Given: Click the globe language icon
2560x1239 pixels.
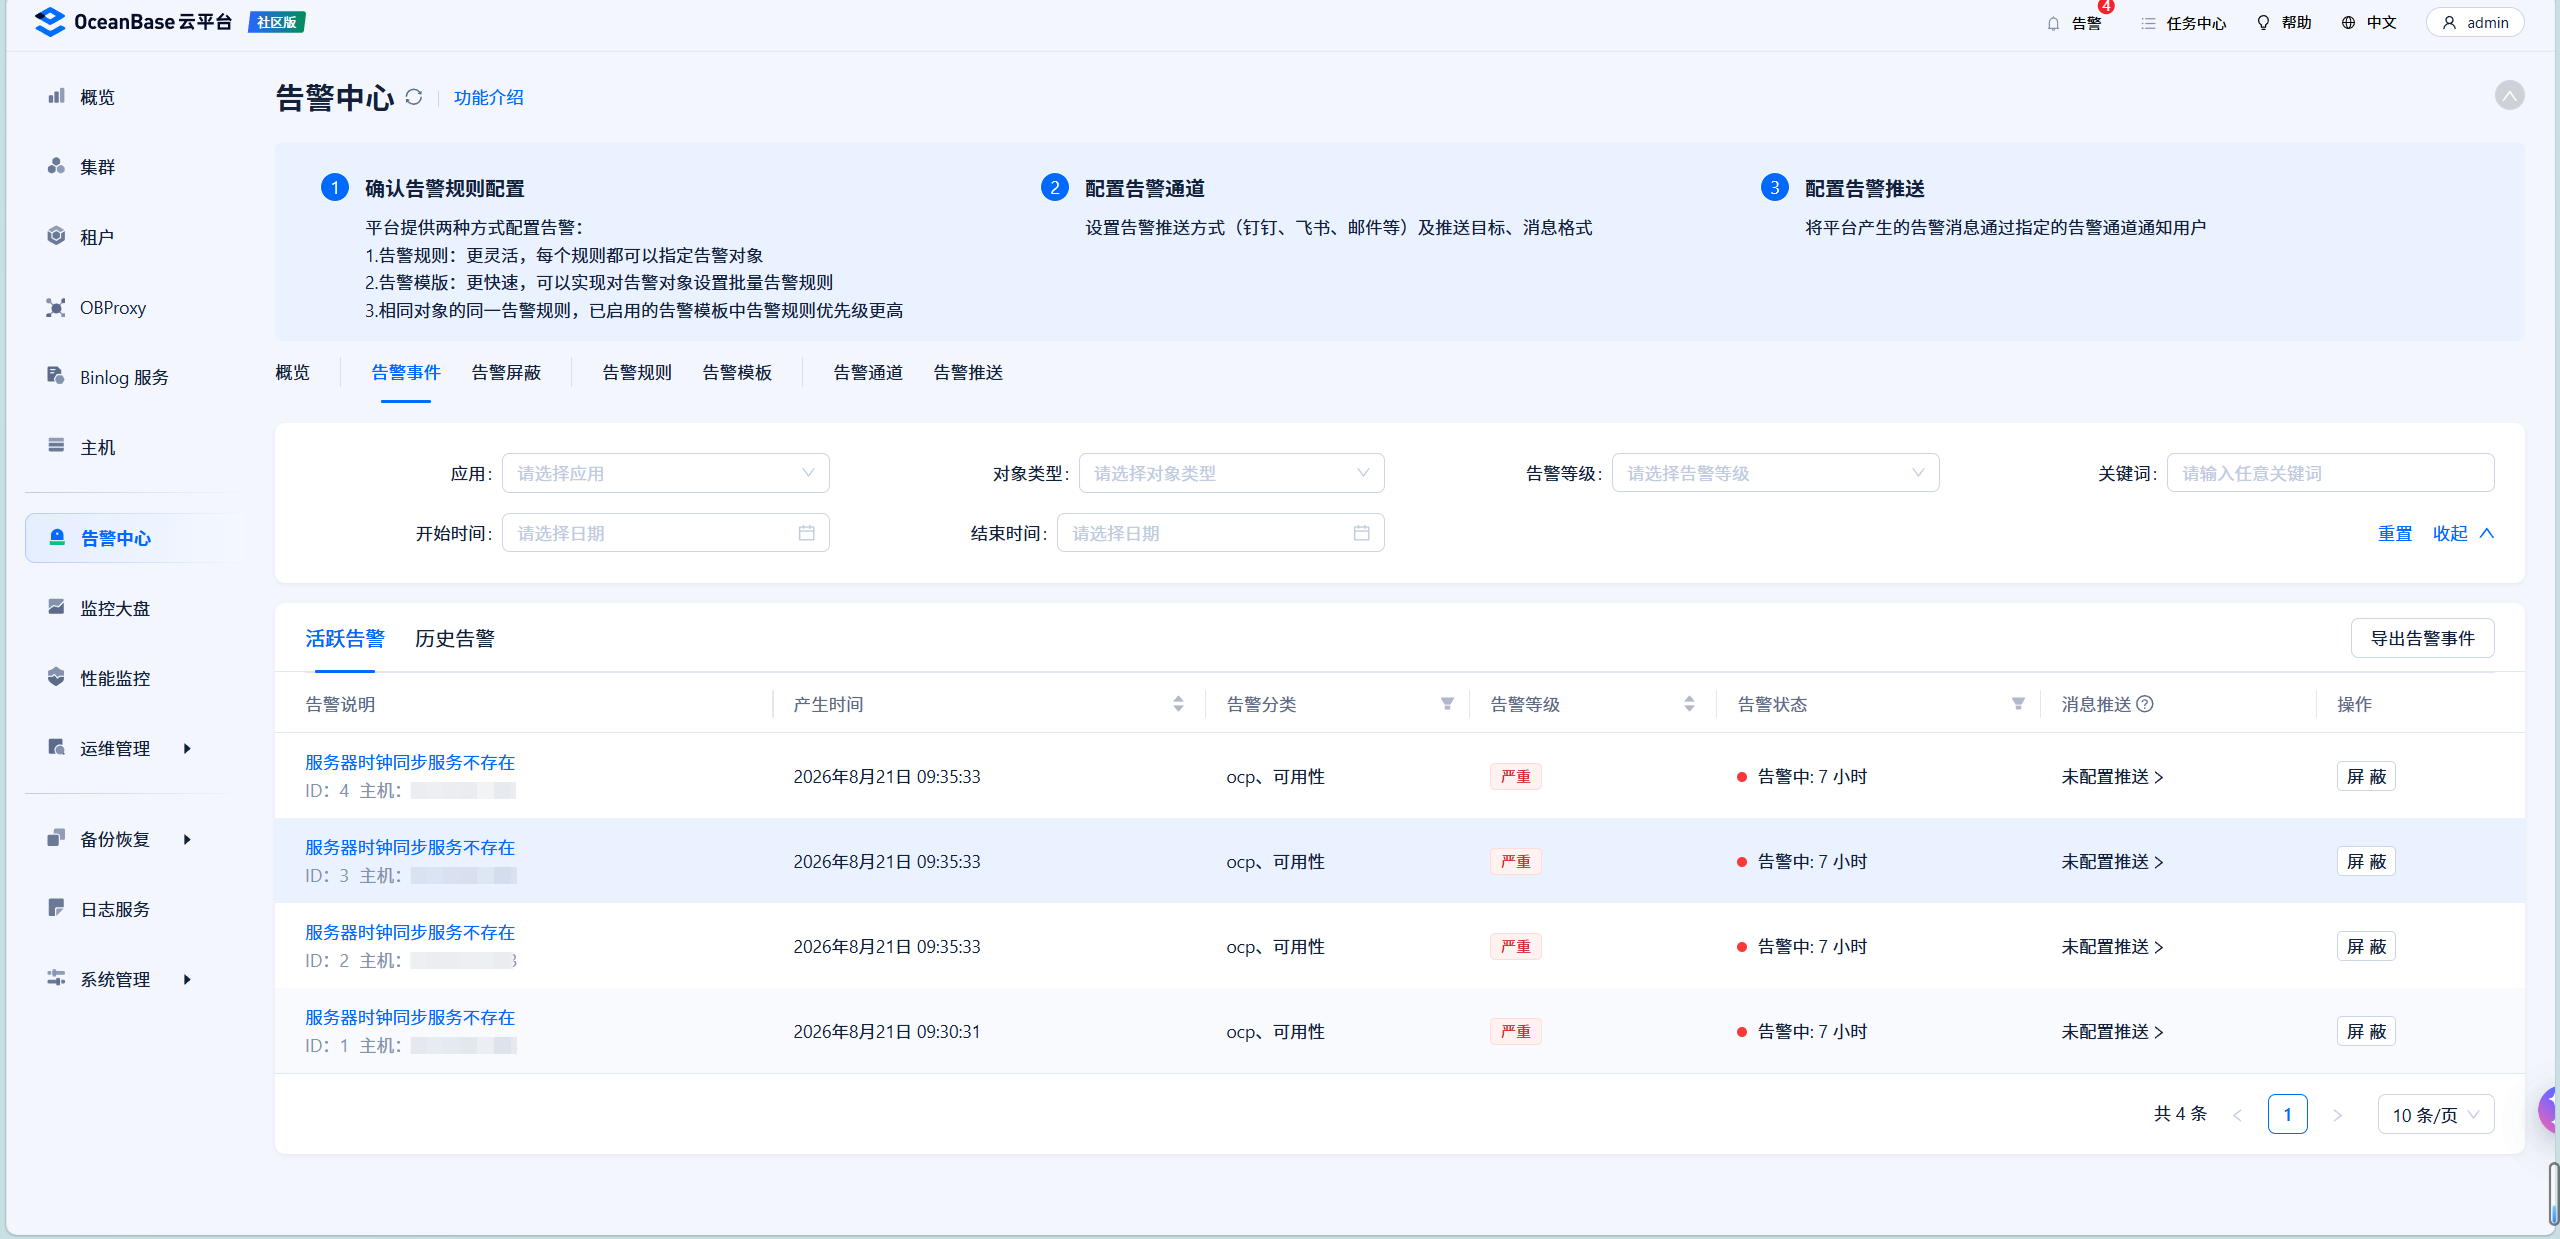Looking at the screenshot, I should click(2349, 23).
